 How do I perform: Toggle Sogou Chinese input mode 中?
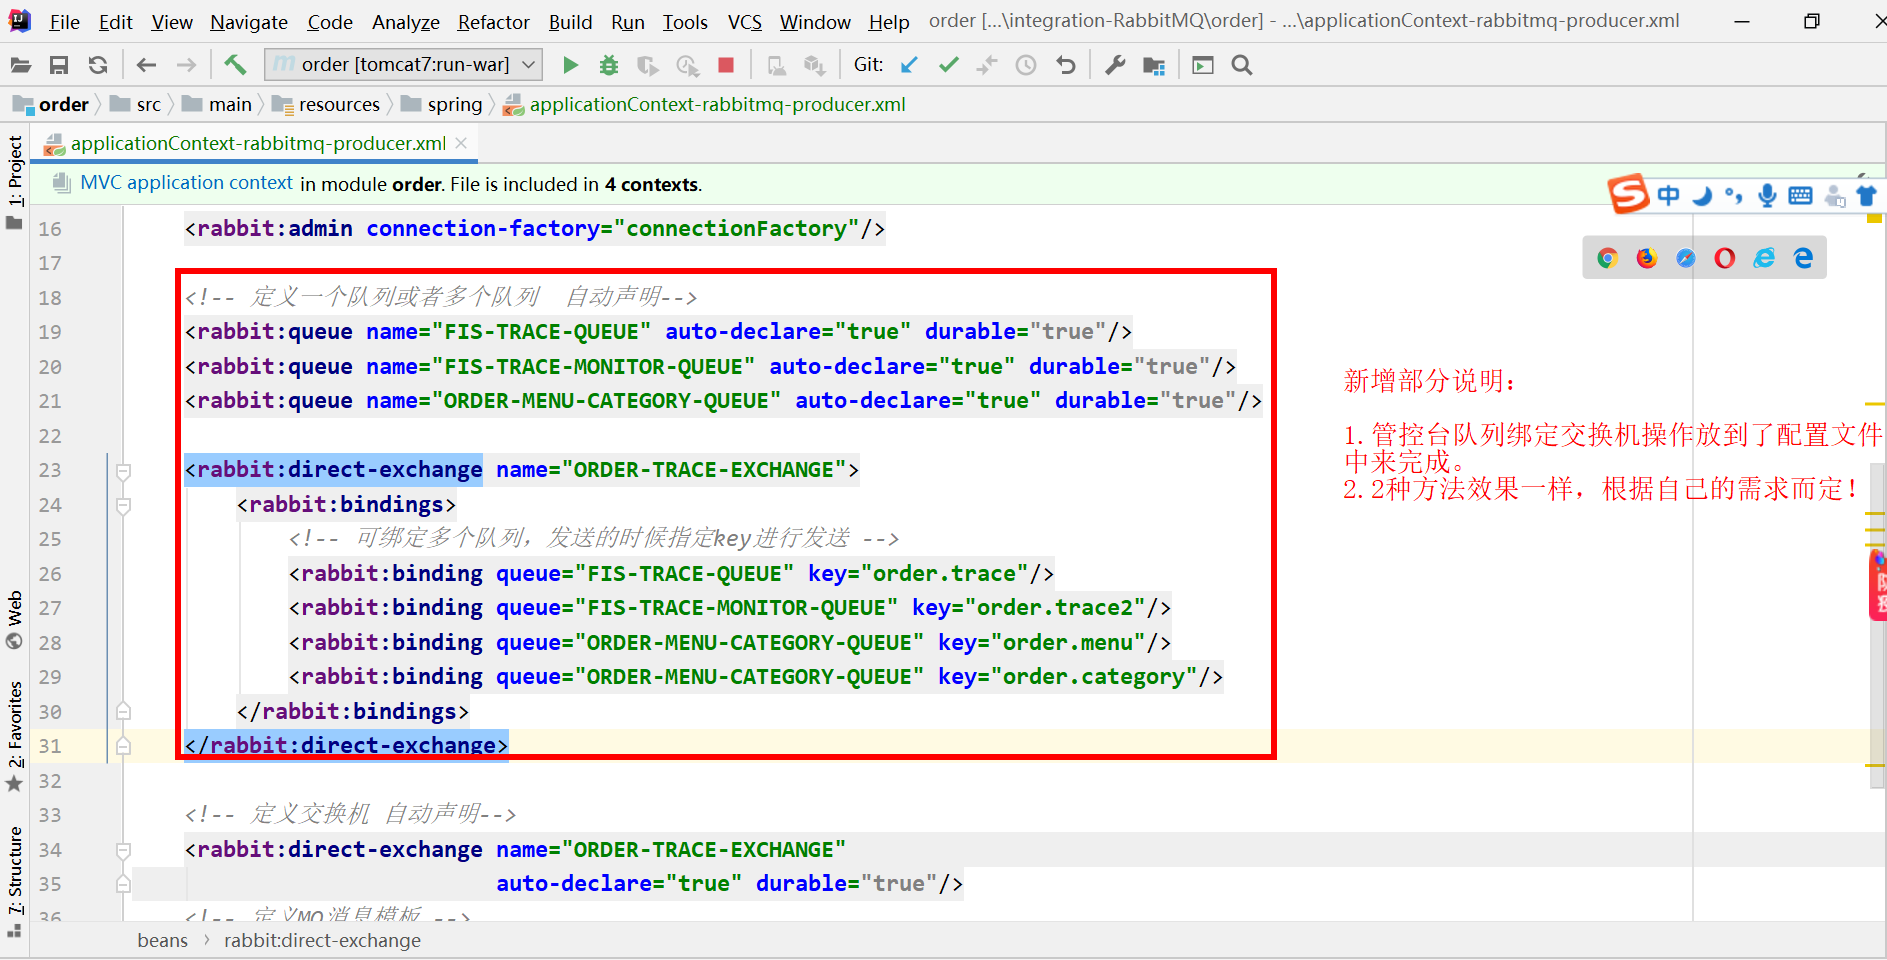(x=1668, y=195)
